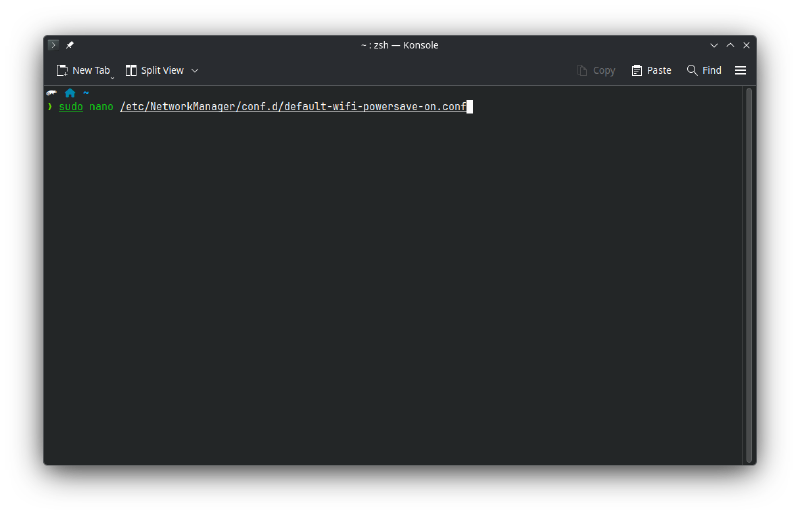Click the 'nano' command text

pyautogui.click(x=101, y=106)
